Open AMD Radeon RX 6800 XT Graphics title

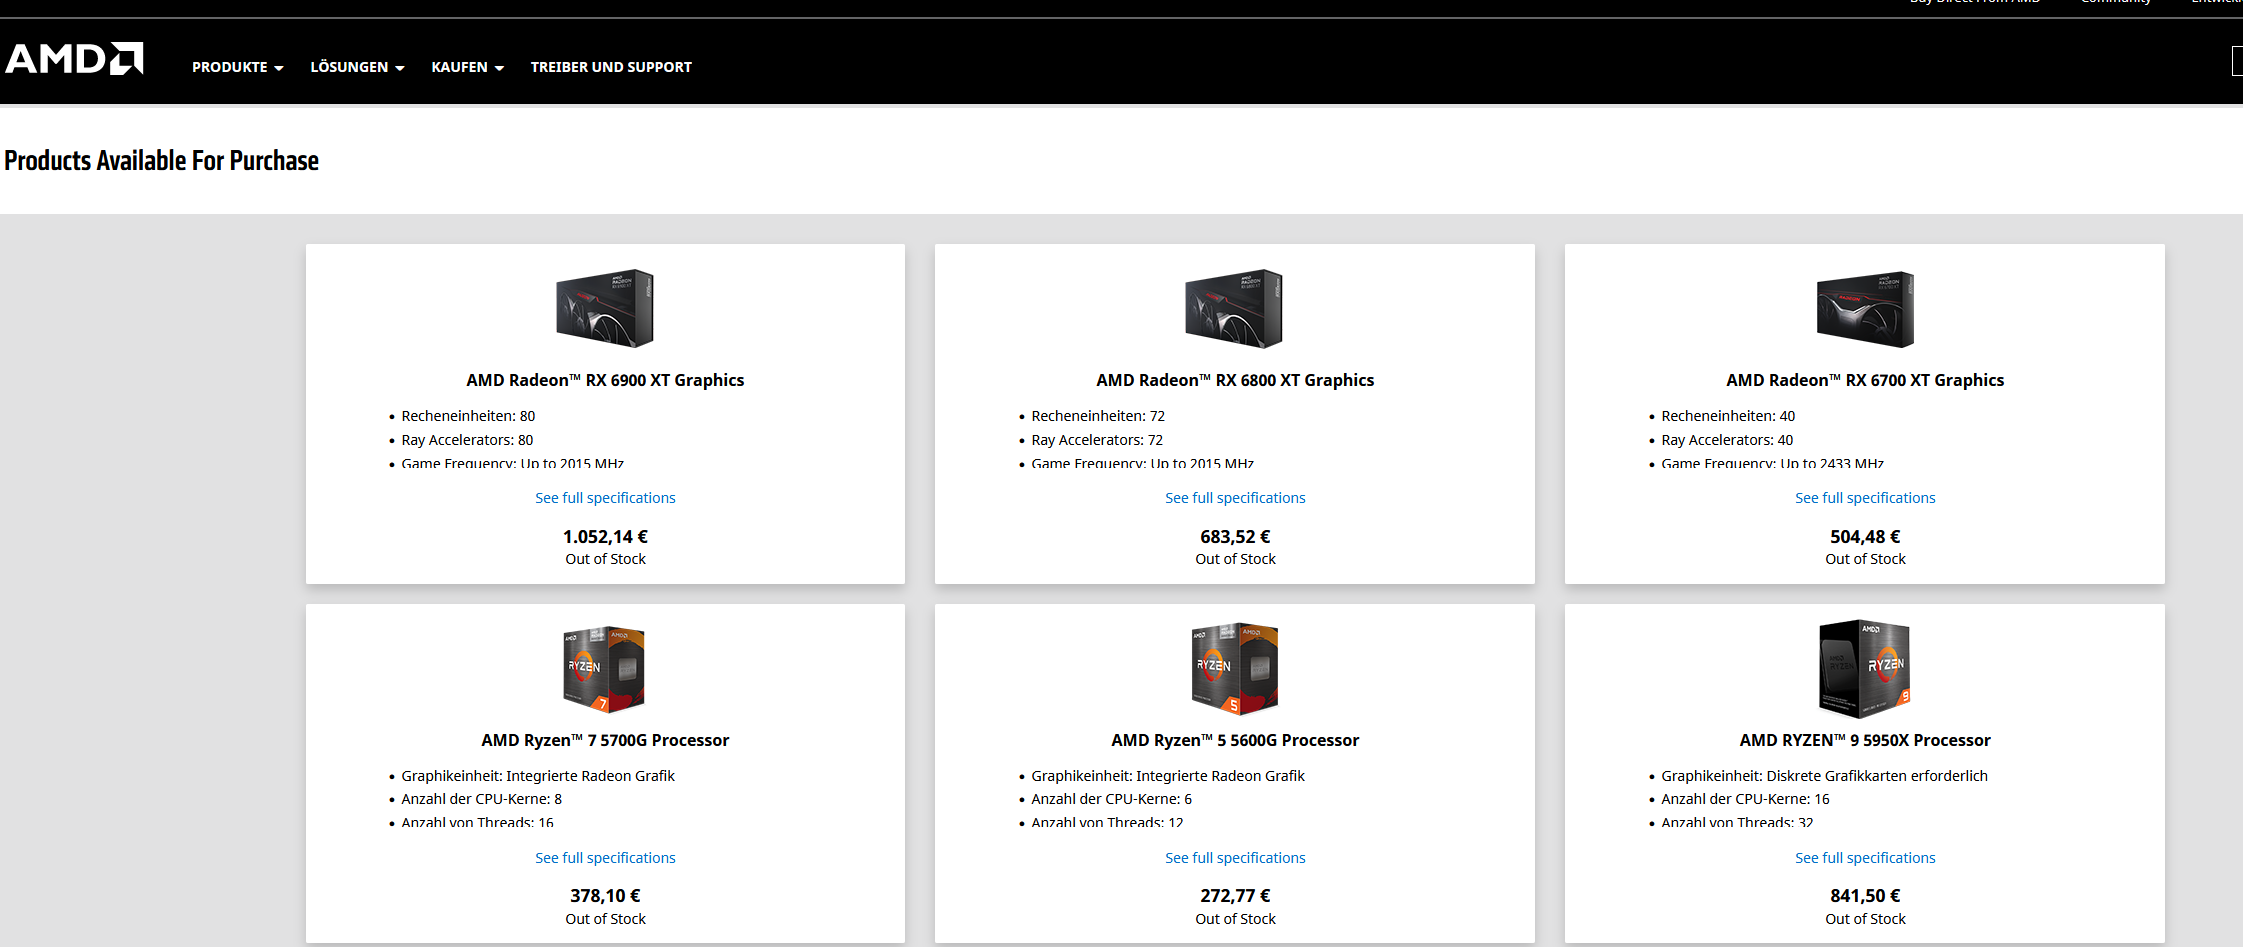pos(1235,380)
